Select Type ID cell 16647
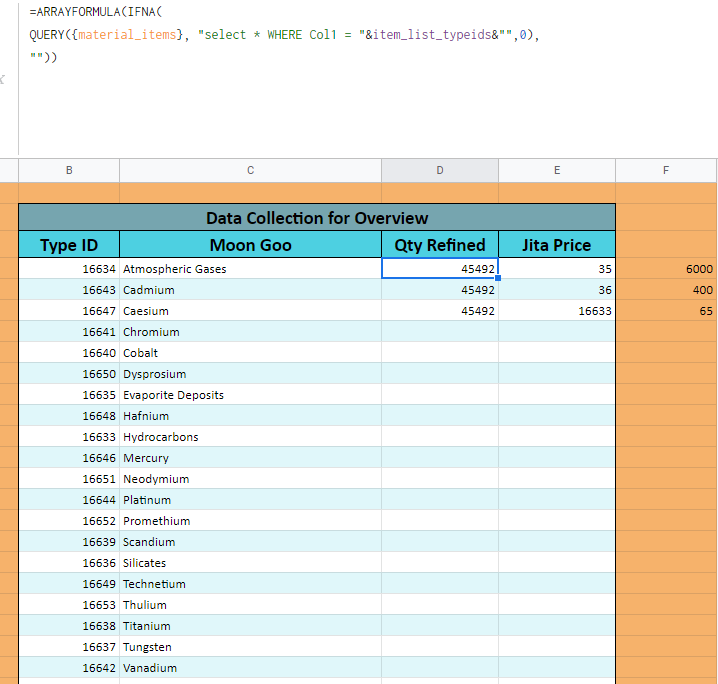The width and height of the screenshot is (718, 684). 69,311
